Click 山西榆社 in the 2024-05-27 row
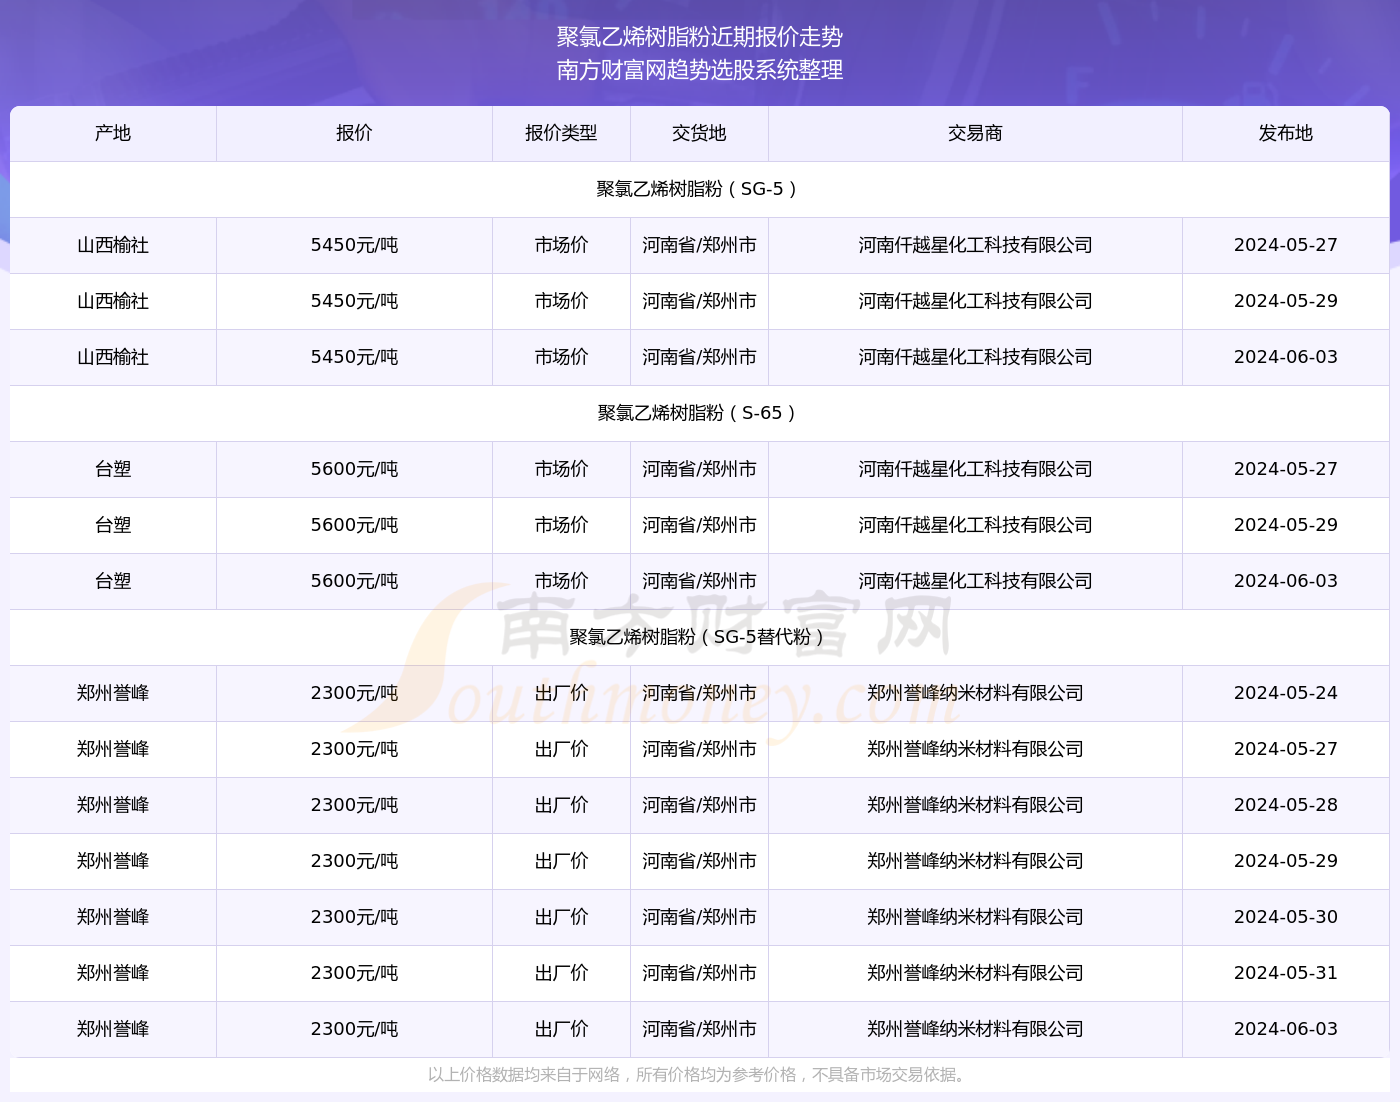This screenshot has width=1400, height=1102. tap(113, 245)
